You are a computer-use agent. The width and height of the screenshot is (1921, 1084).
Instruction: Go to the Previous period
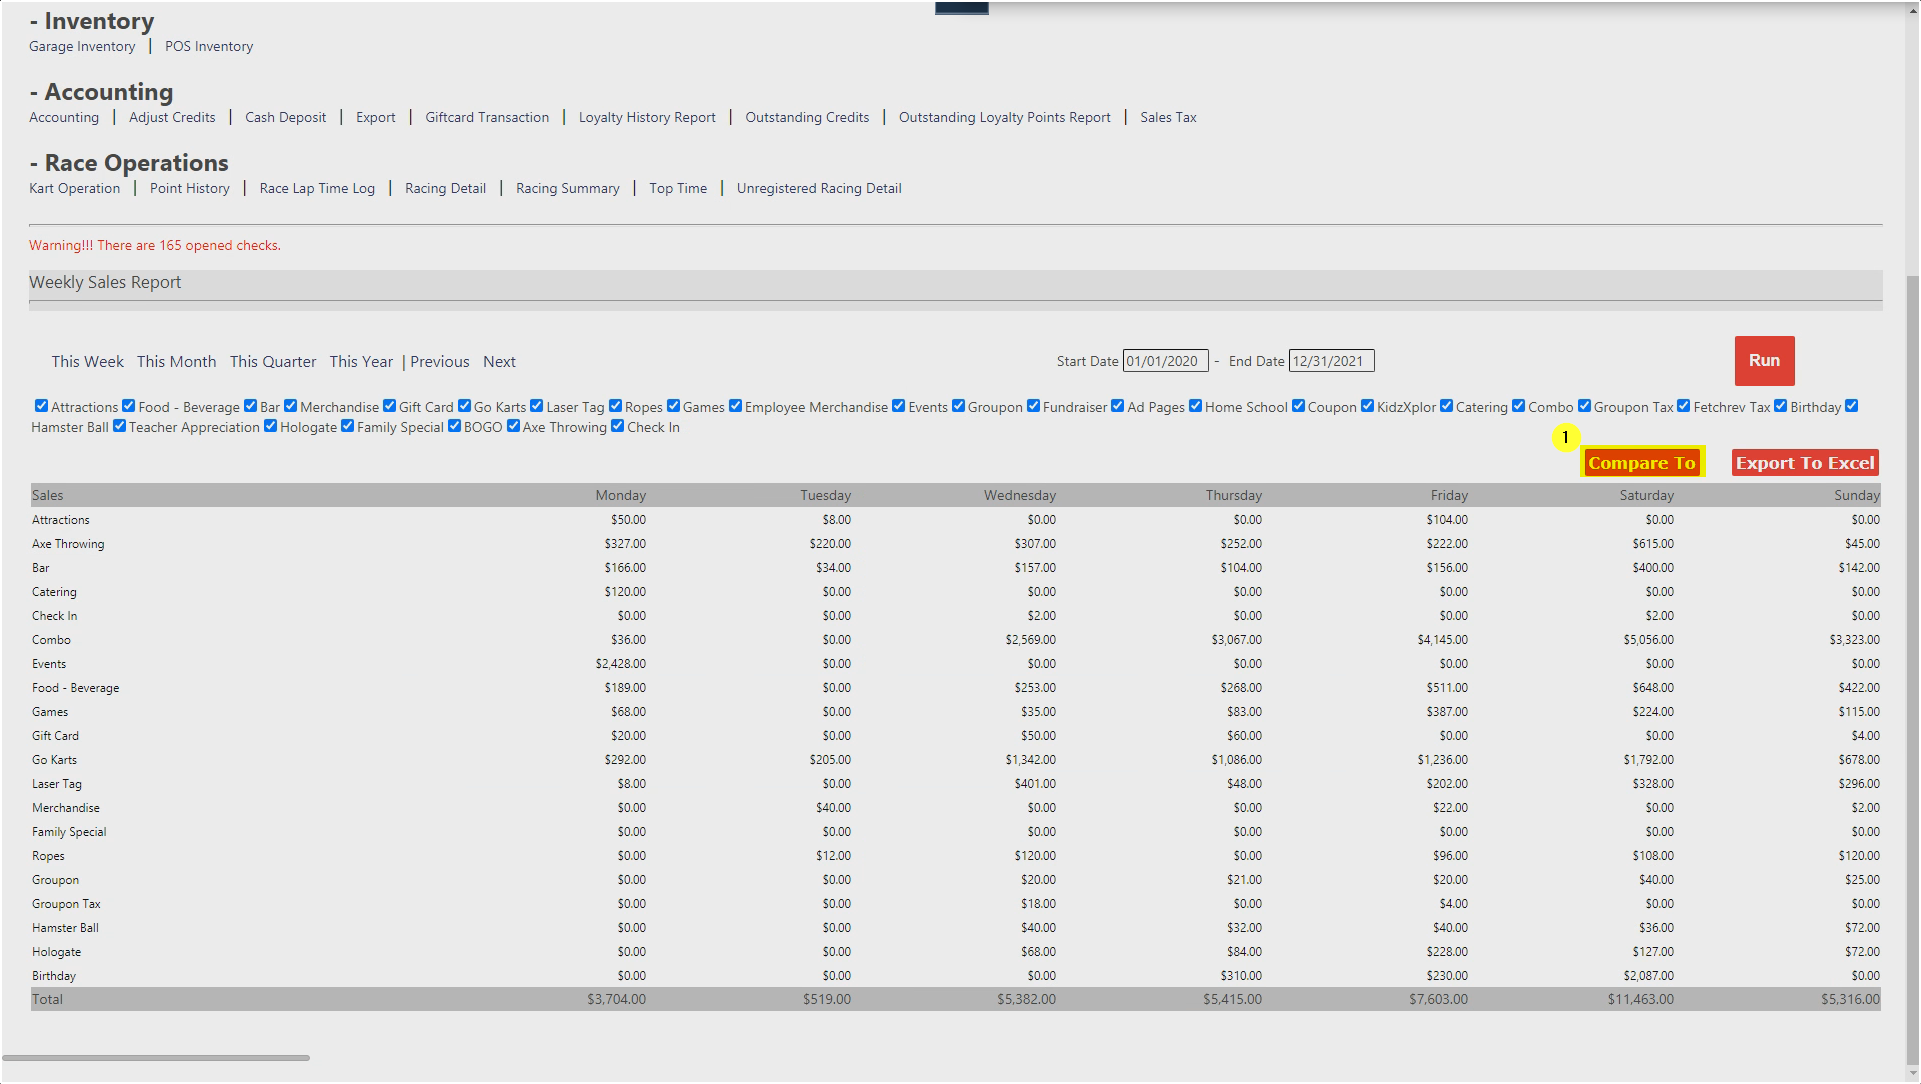click(x=439, y=362)
